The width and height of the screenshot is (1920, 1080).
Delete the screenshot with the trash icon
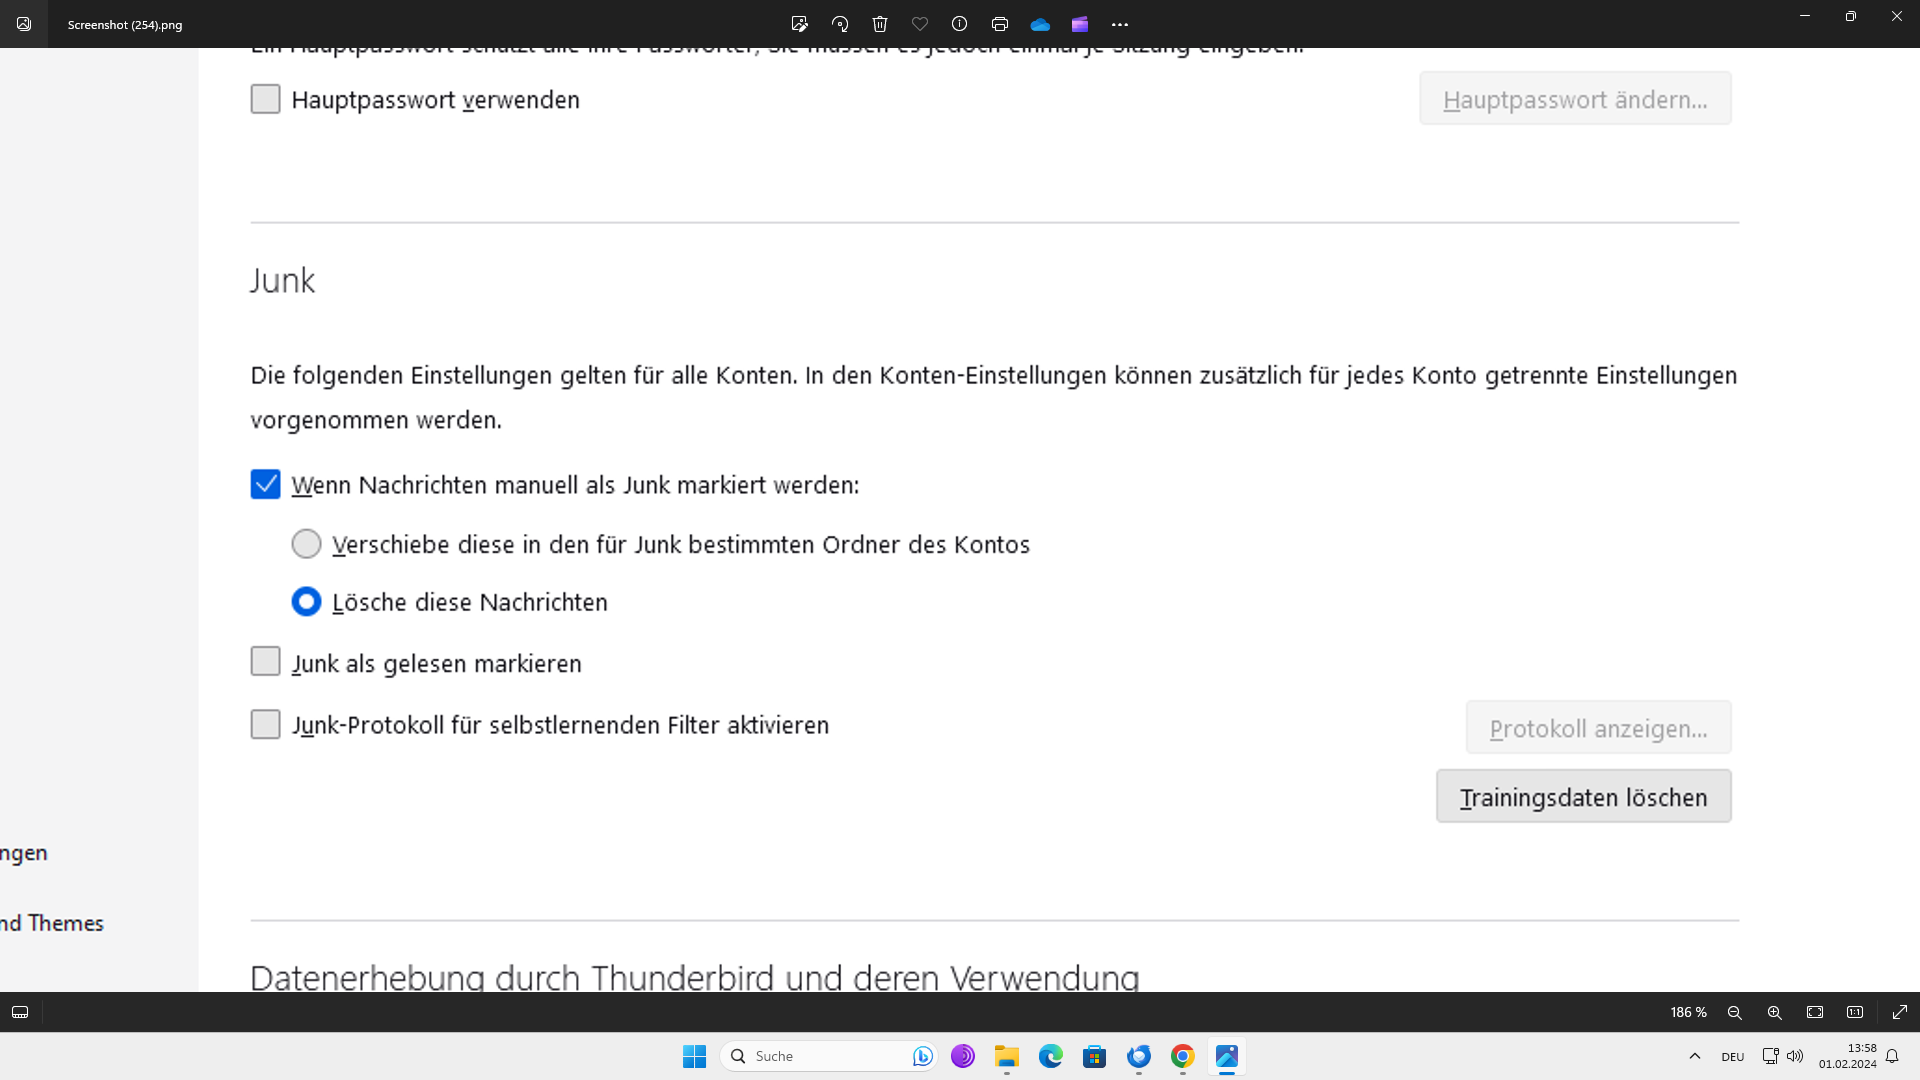coord(880,24)
